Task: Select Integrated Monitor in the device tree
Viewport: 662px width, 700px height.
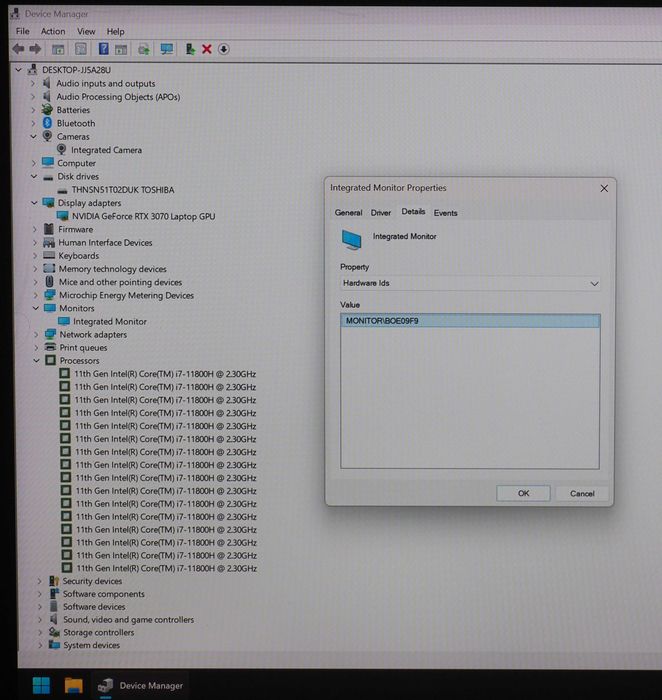Action: (109, 321)
